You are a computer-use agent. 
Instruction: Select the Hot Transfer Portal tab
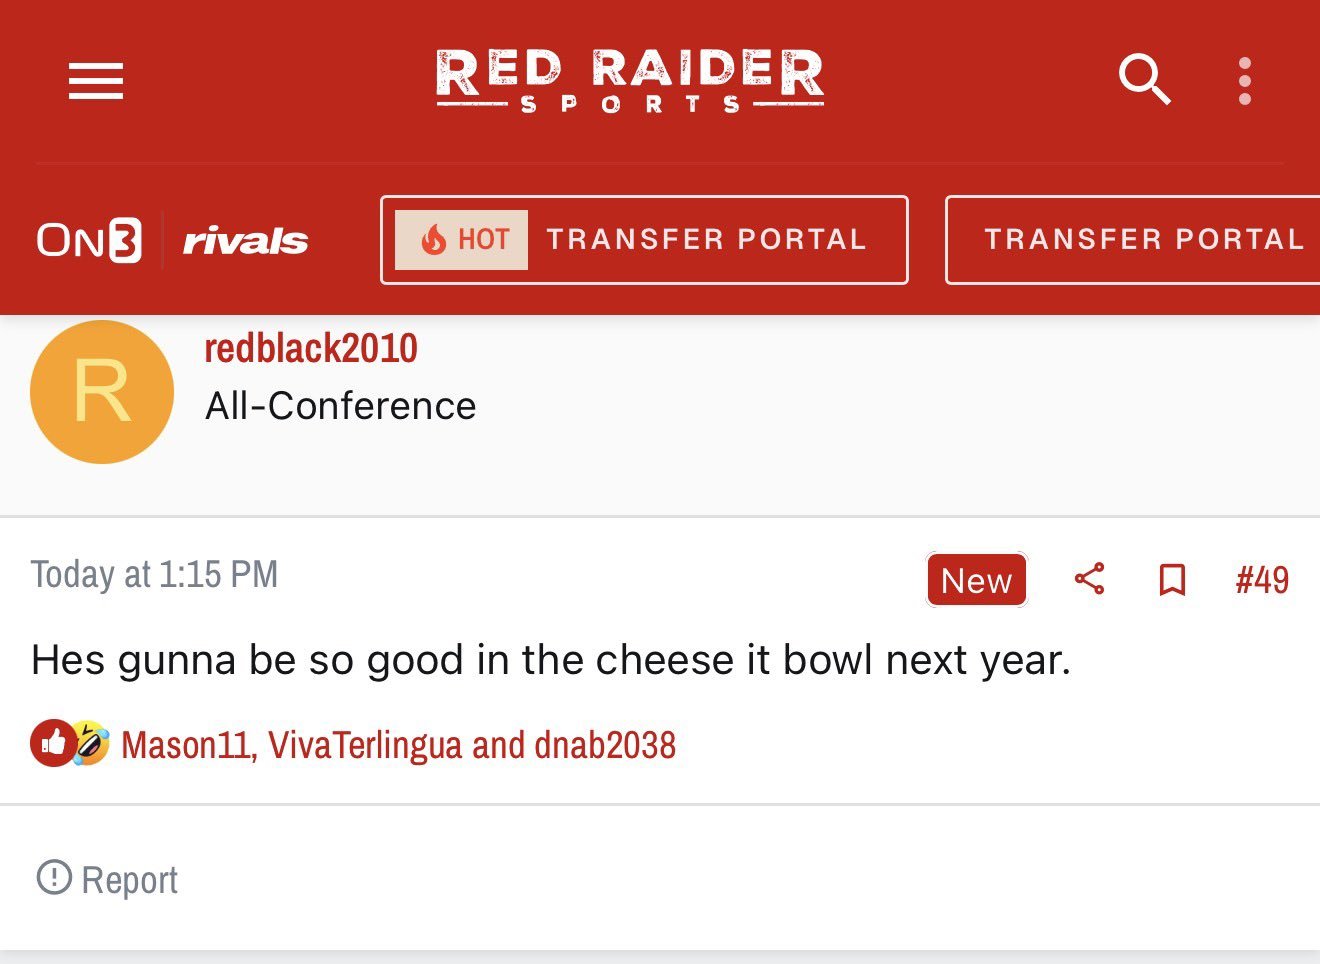point(705,240)
